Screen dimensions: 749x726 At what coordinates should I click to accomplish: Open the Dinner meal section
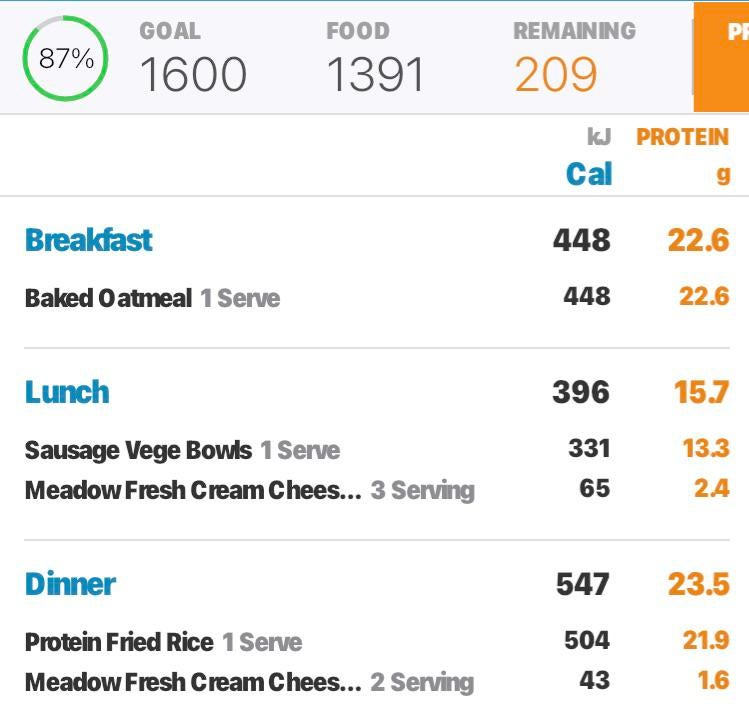click(70, 584)
